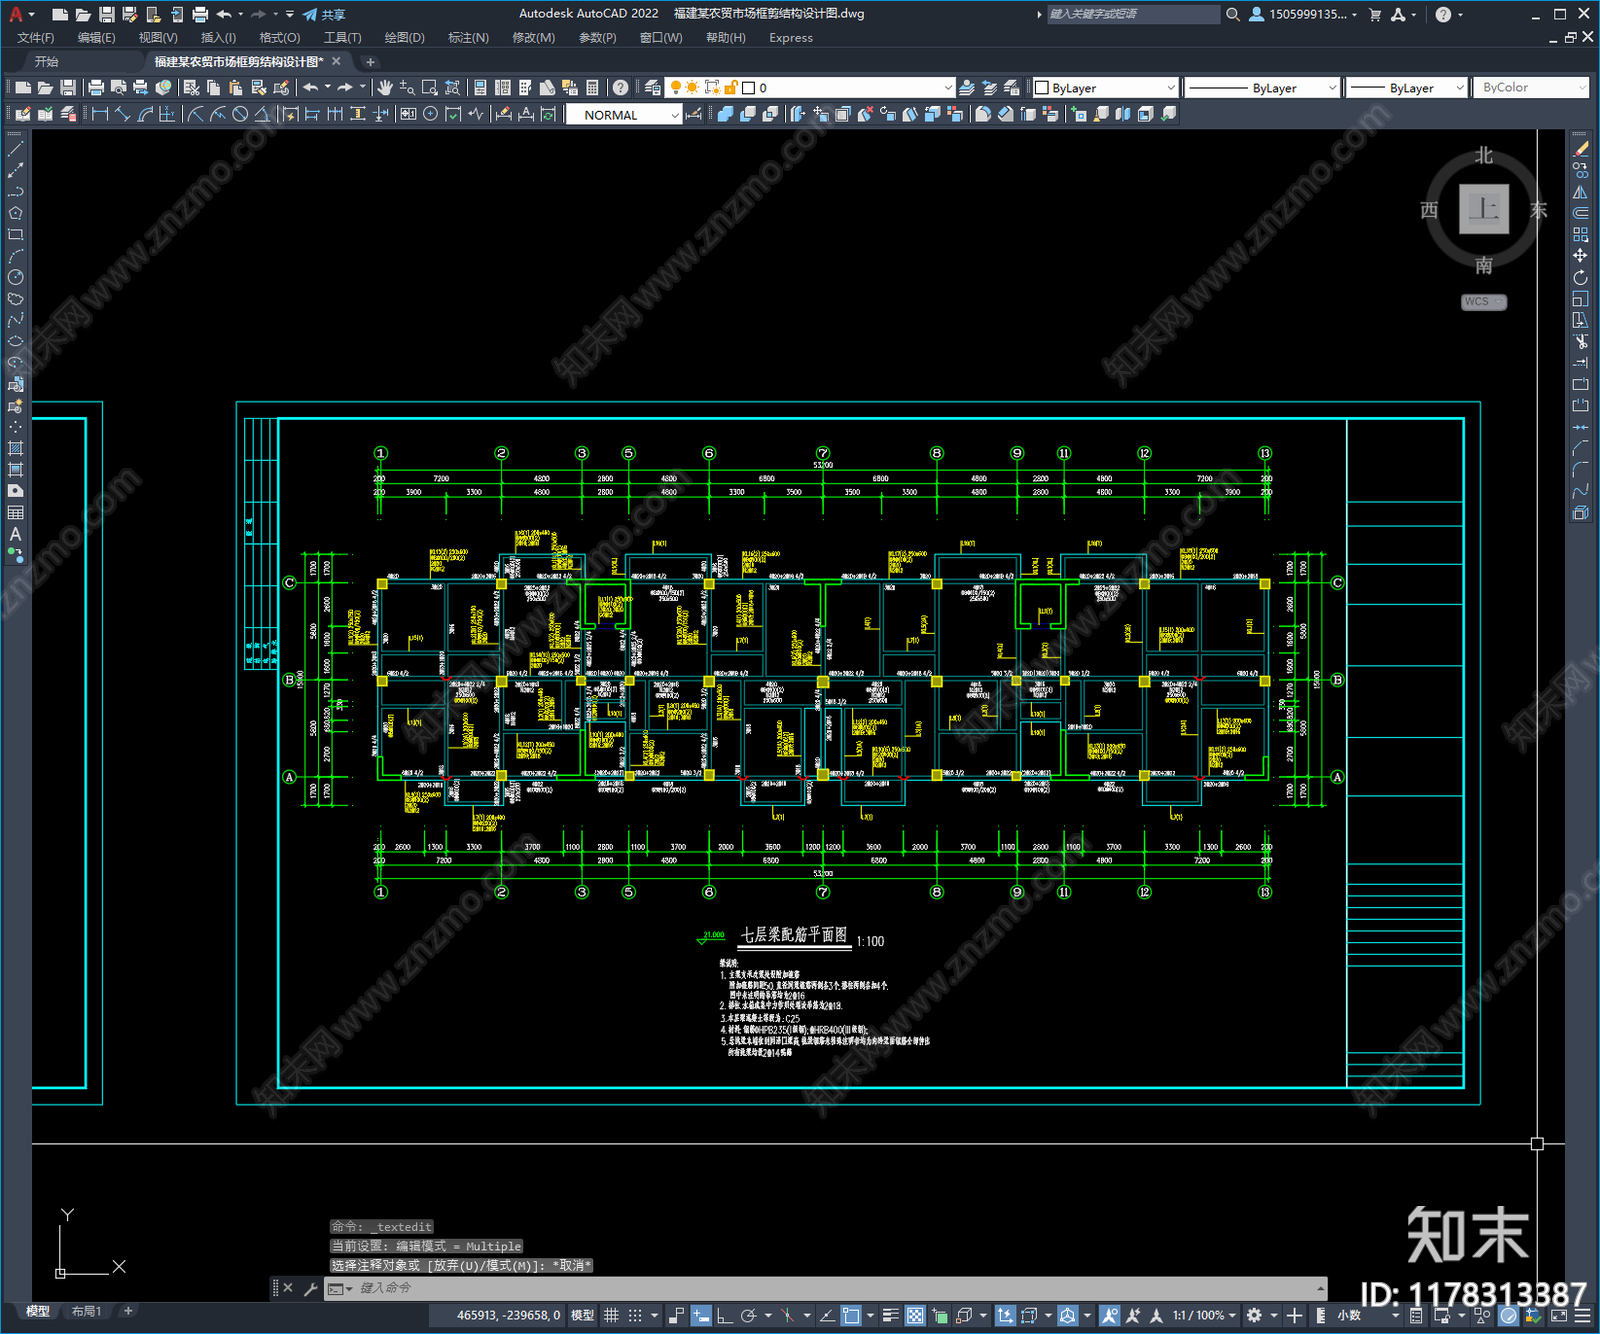The image size is (1600, 1334).
Task: Toggle lineweight display on the status bar
Action: (x=891, y=1315)
